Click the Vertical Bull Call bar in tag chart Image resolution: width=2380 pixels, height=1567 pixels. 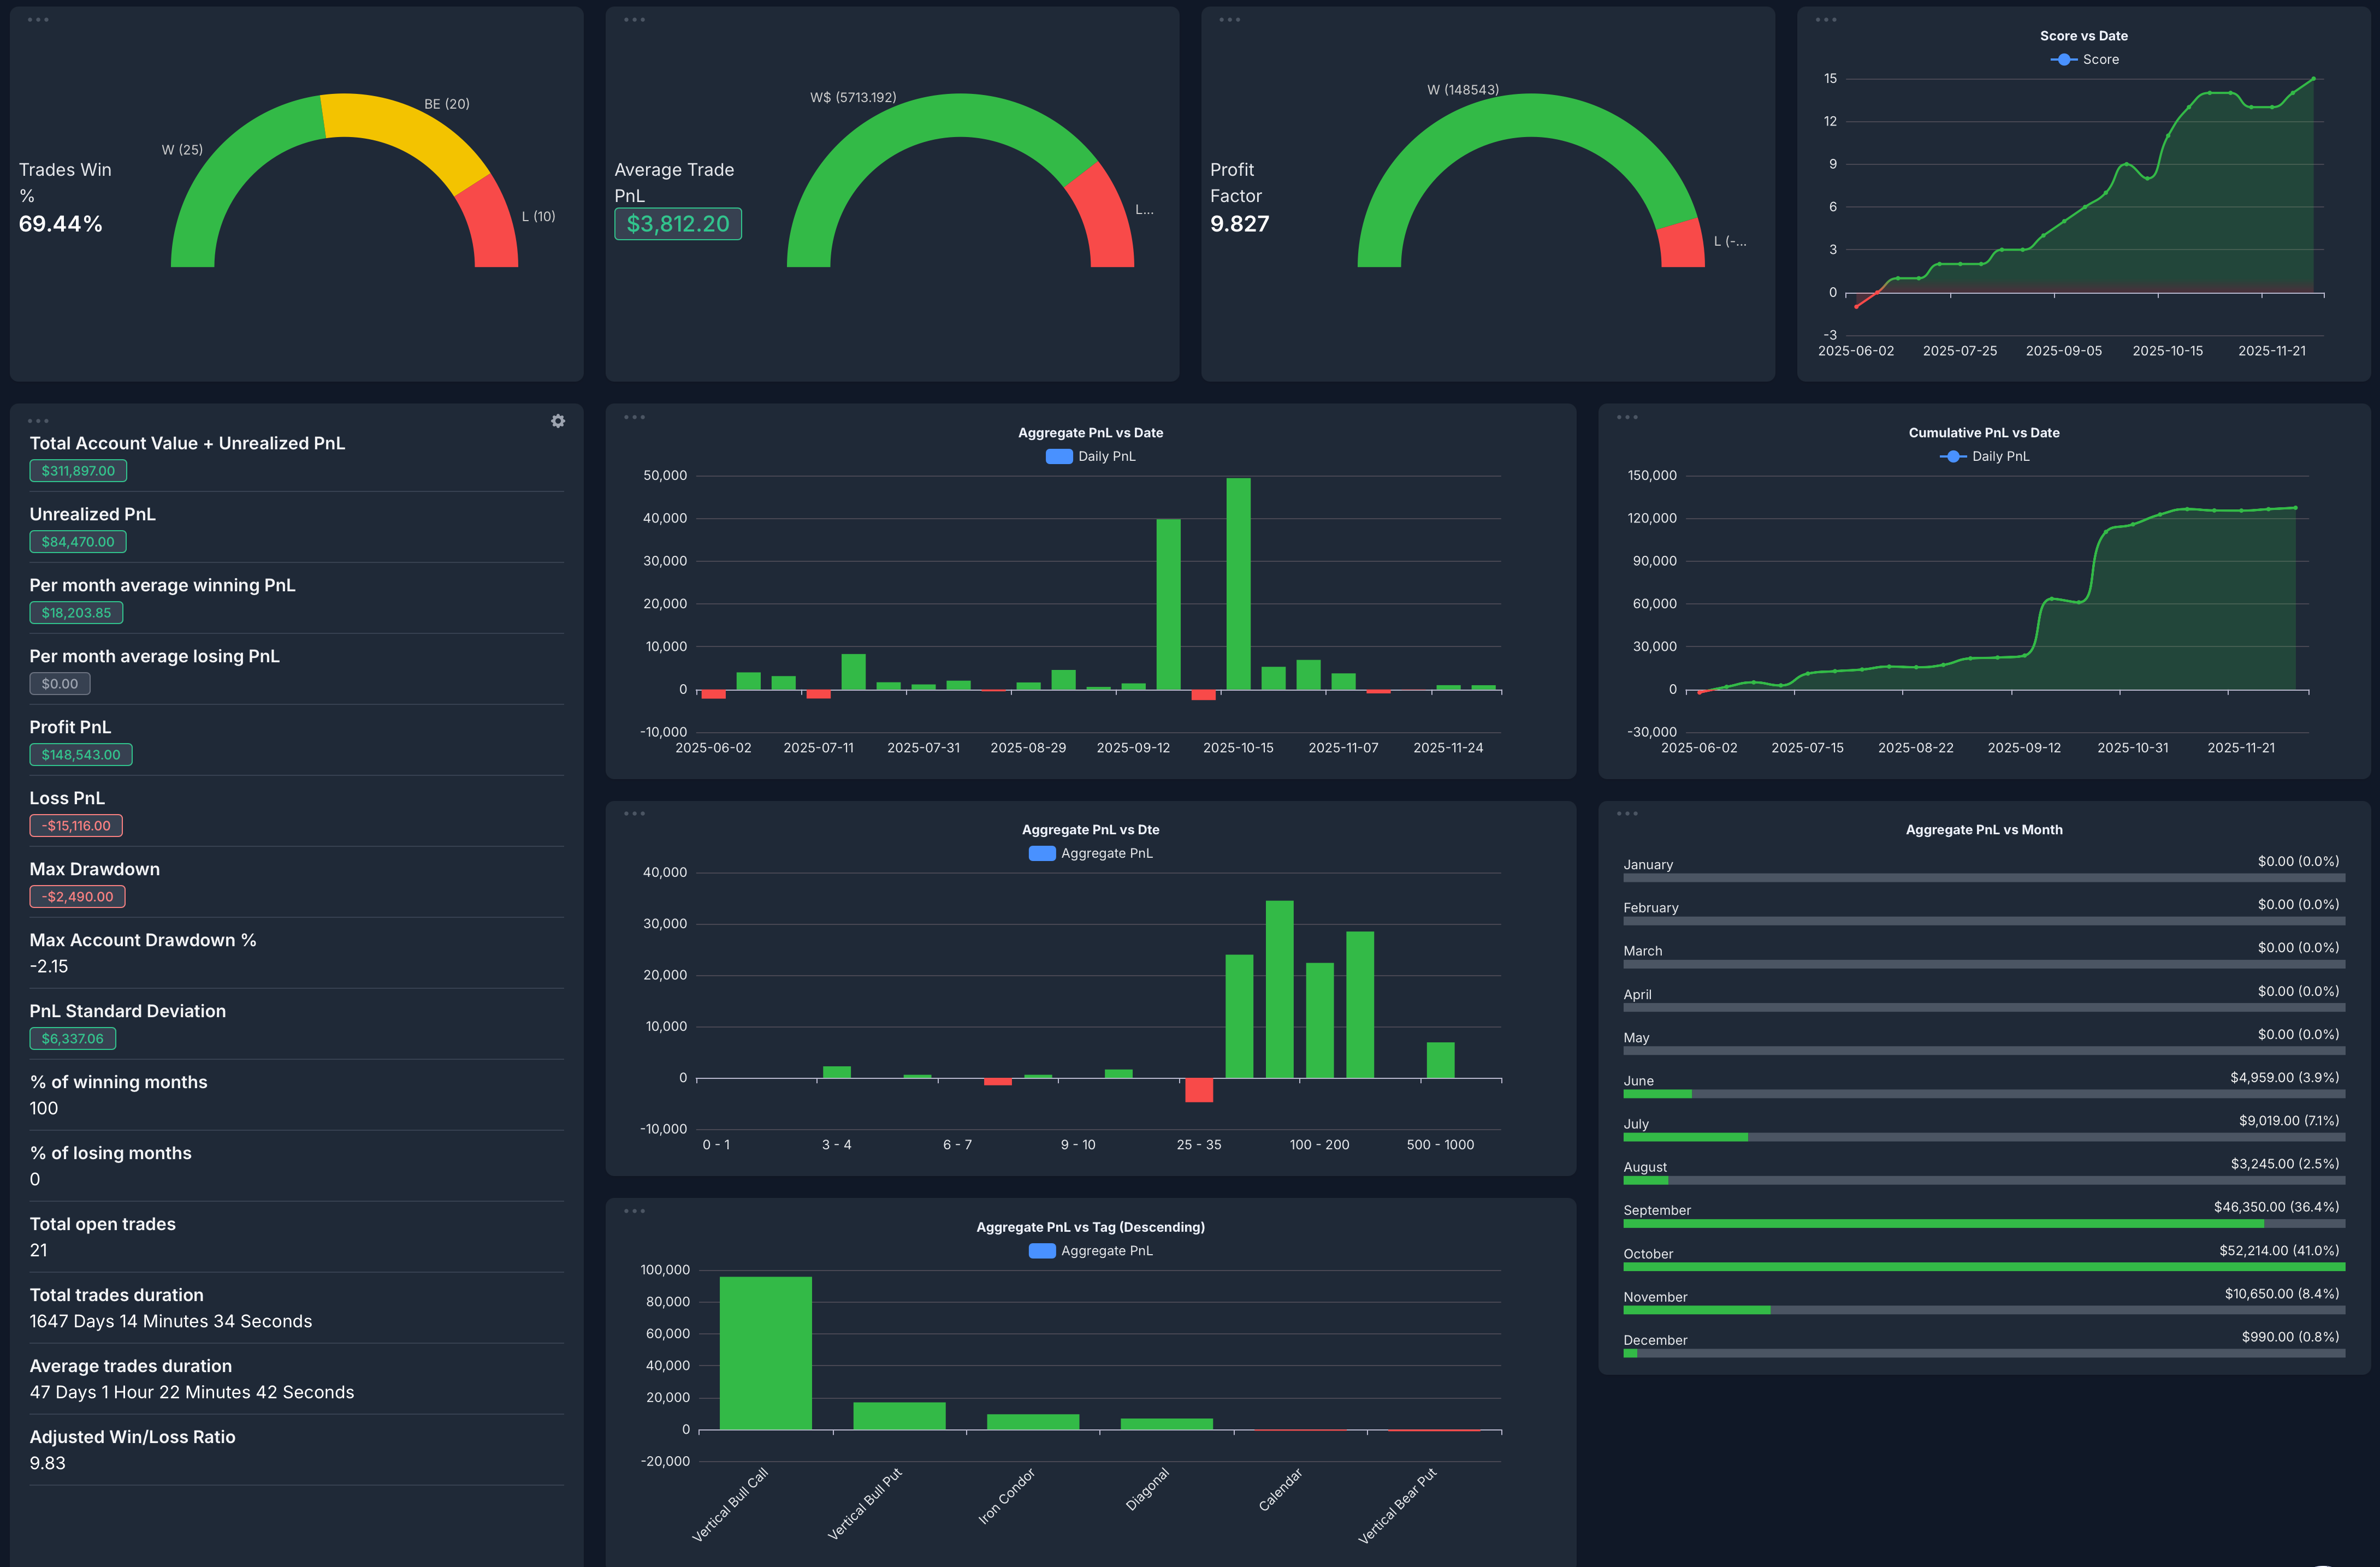(765, 1353)
